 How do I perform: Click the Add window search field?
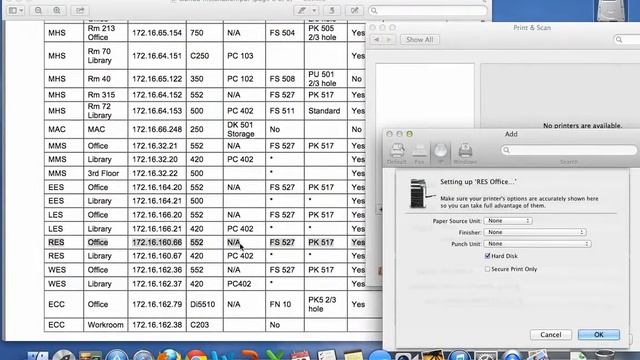click(569, 150)
